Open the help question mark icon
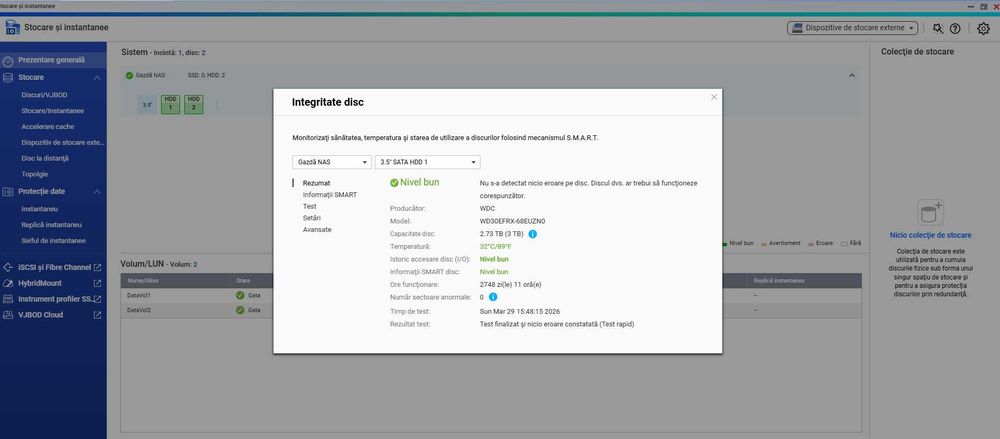 [955, 28]
